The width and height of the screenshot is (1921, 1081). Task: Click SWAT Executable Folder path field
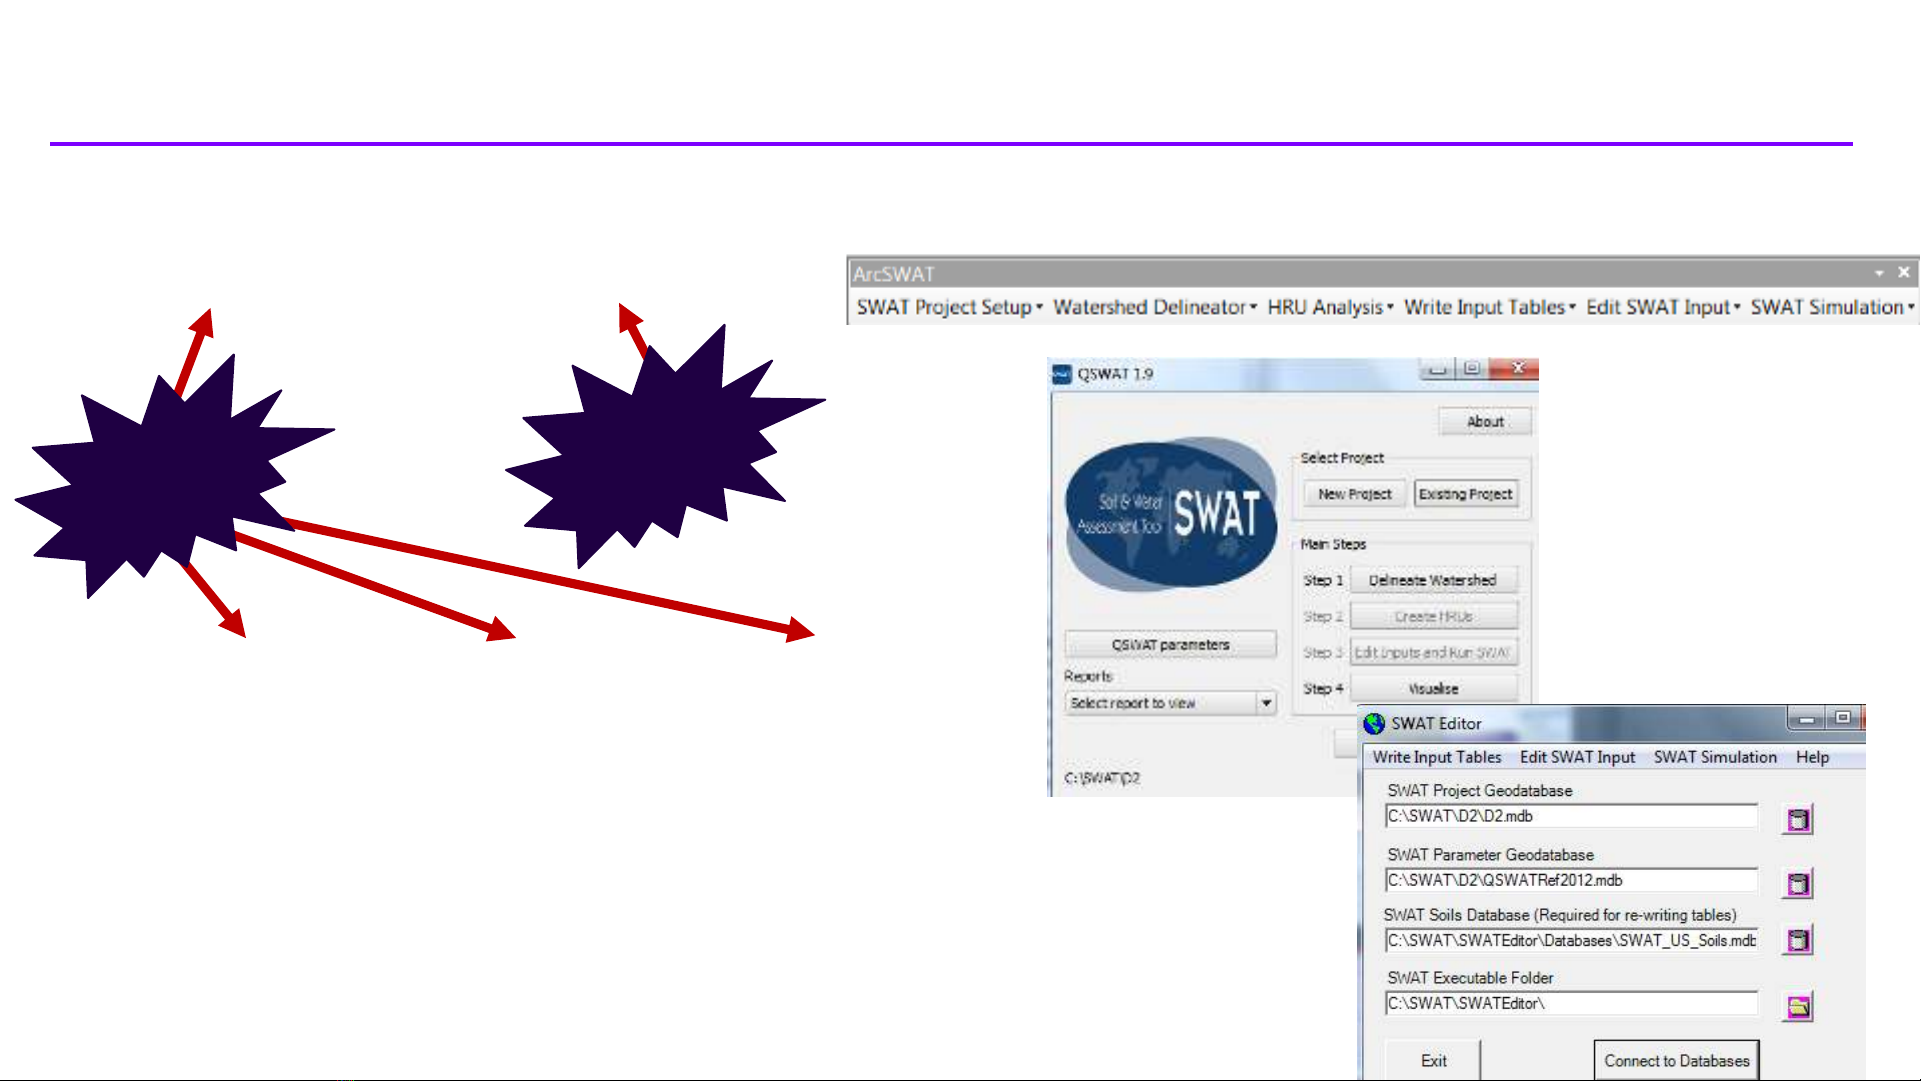(1571, 1003)
